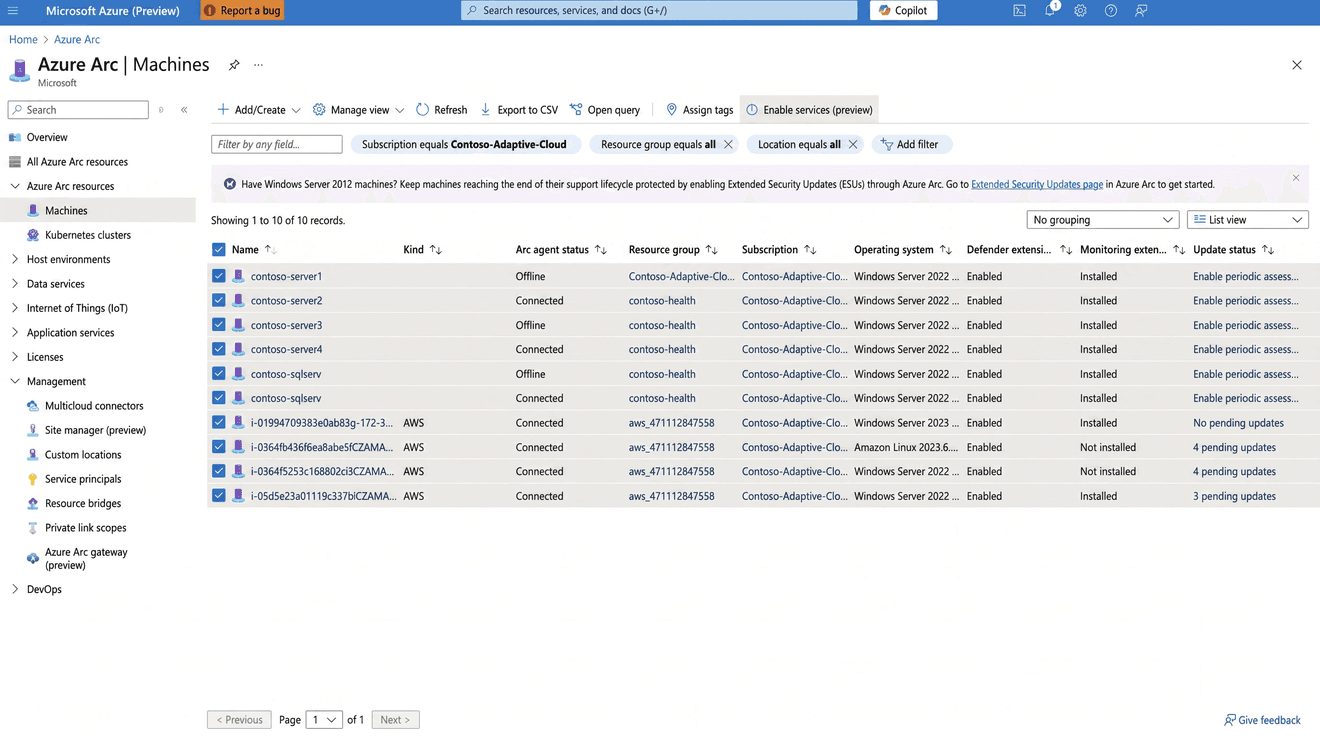Image resolution: width=1320 pixels, height=737 pixels.
Task: Open Kubernetes clusters in sidebar
Action: coord(88,235)
